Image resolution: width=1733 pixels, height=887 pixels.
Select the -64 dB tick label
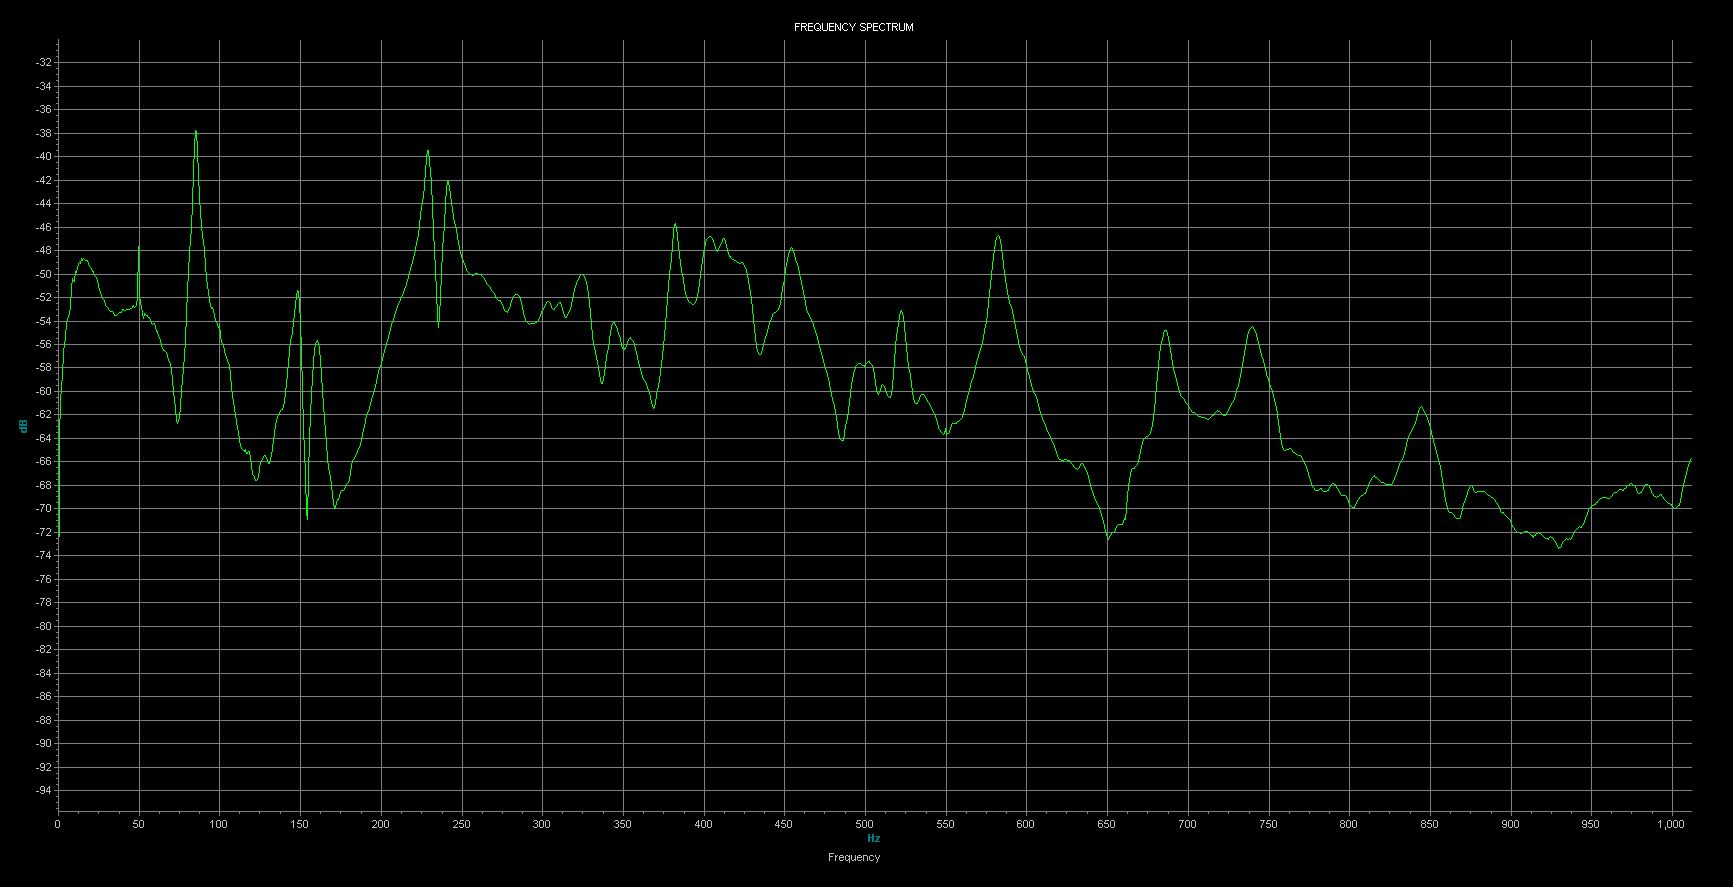pyautogui.click(x=43, y=438)
